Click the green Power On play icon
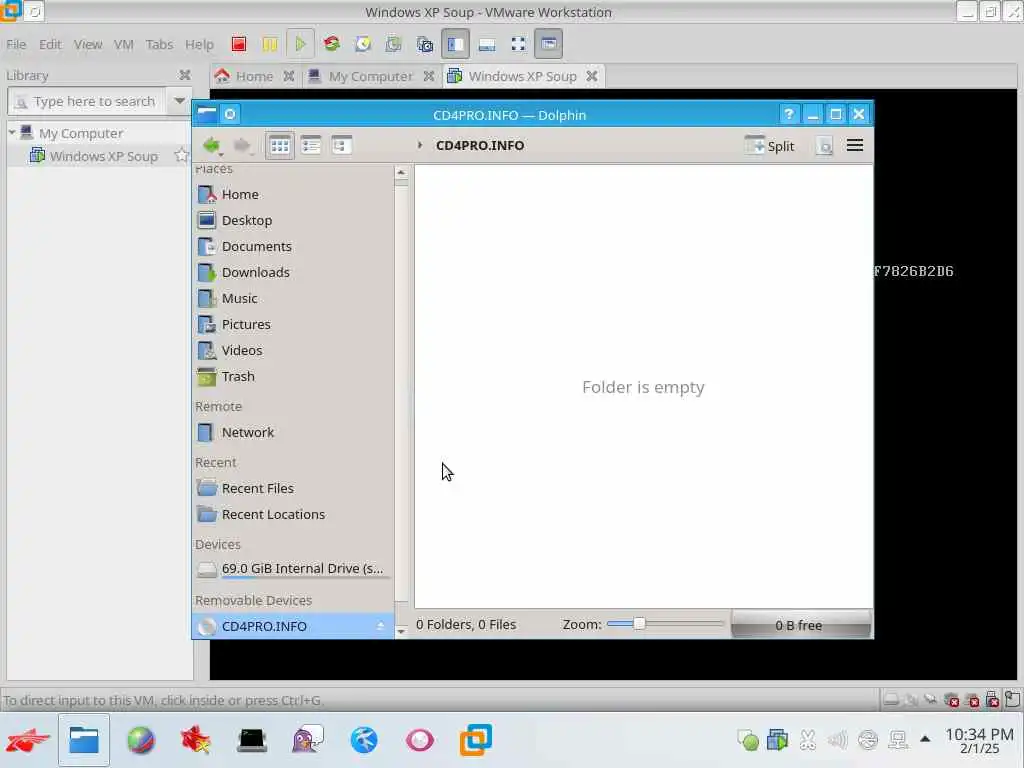The image size is (1024, 768). click(300, 44)
